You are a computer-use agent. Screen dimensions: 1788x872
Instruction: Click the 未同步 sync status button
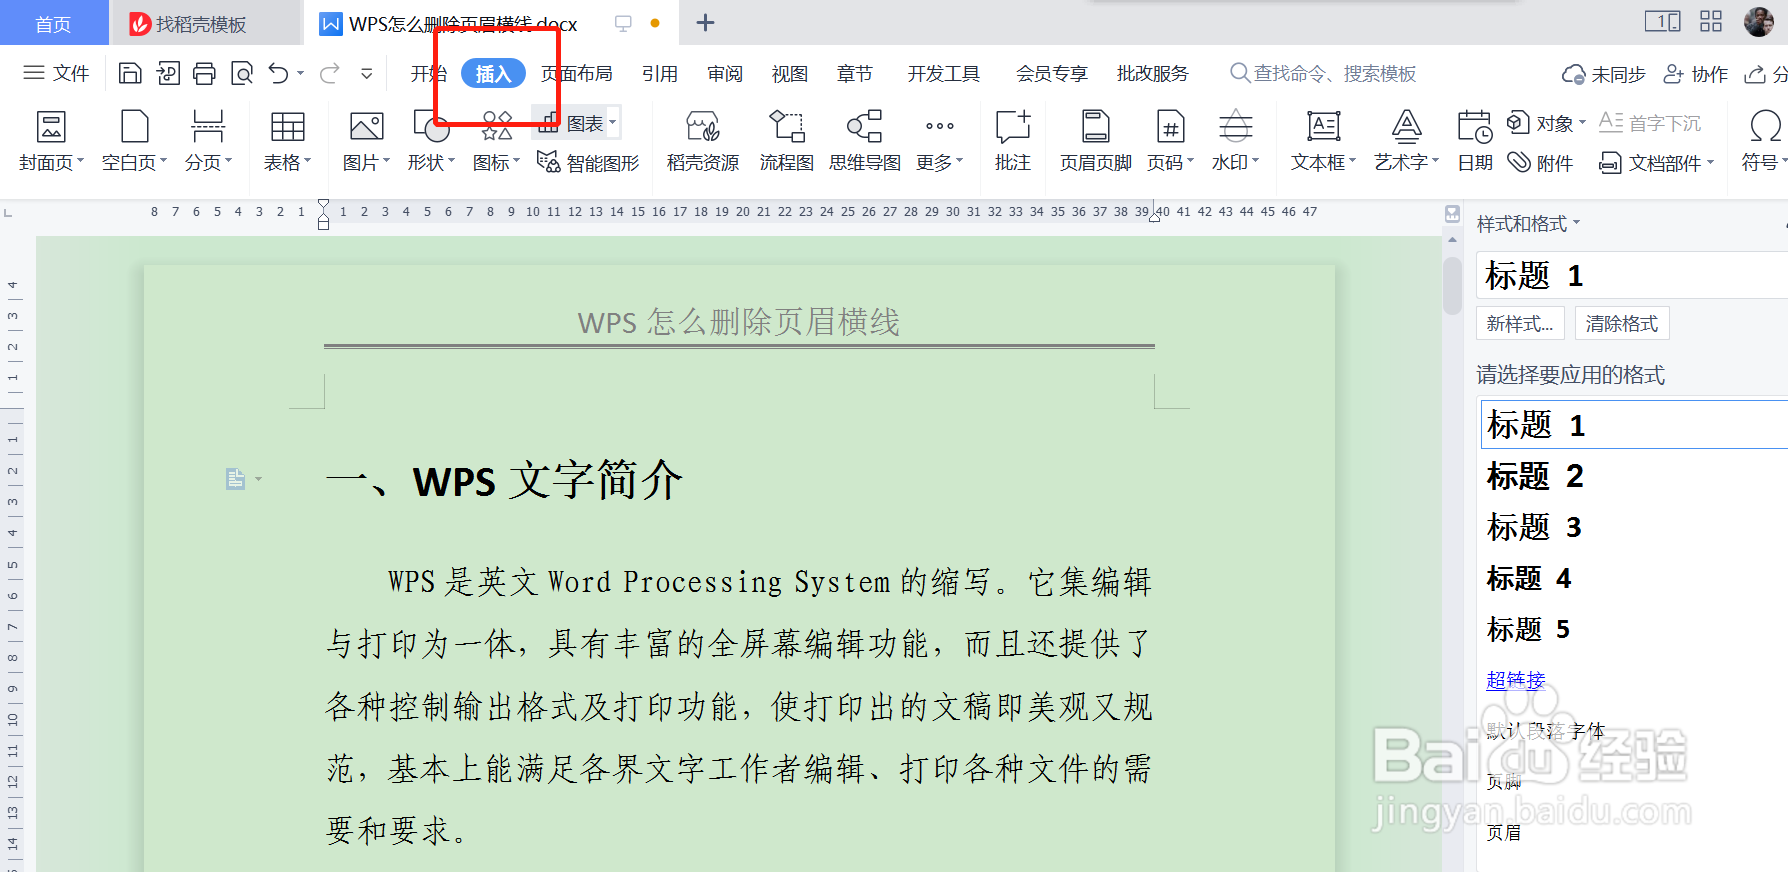pos(1604,74)
